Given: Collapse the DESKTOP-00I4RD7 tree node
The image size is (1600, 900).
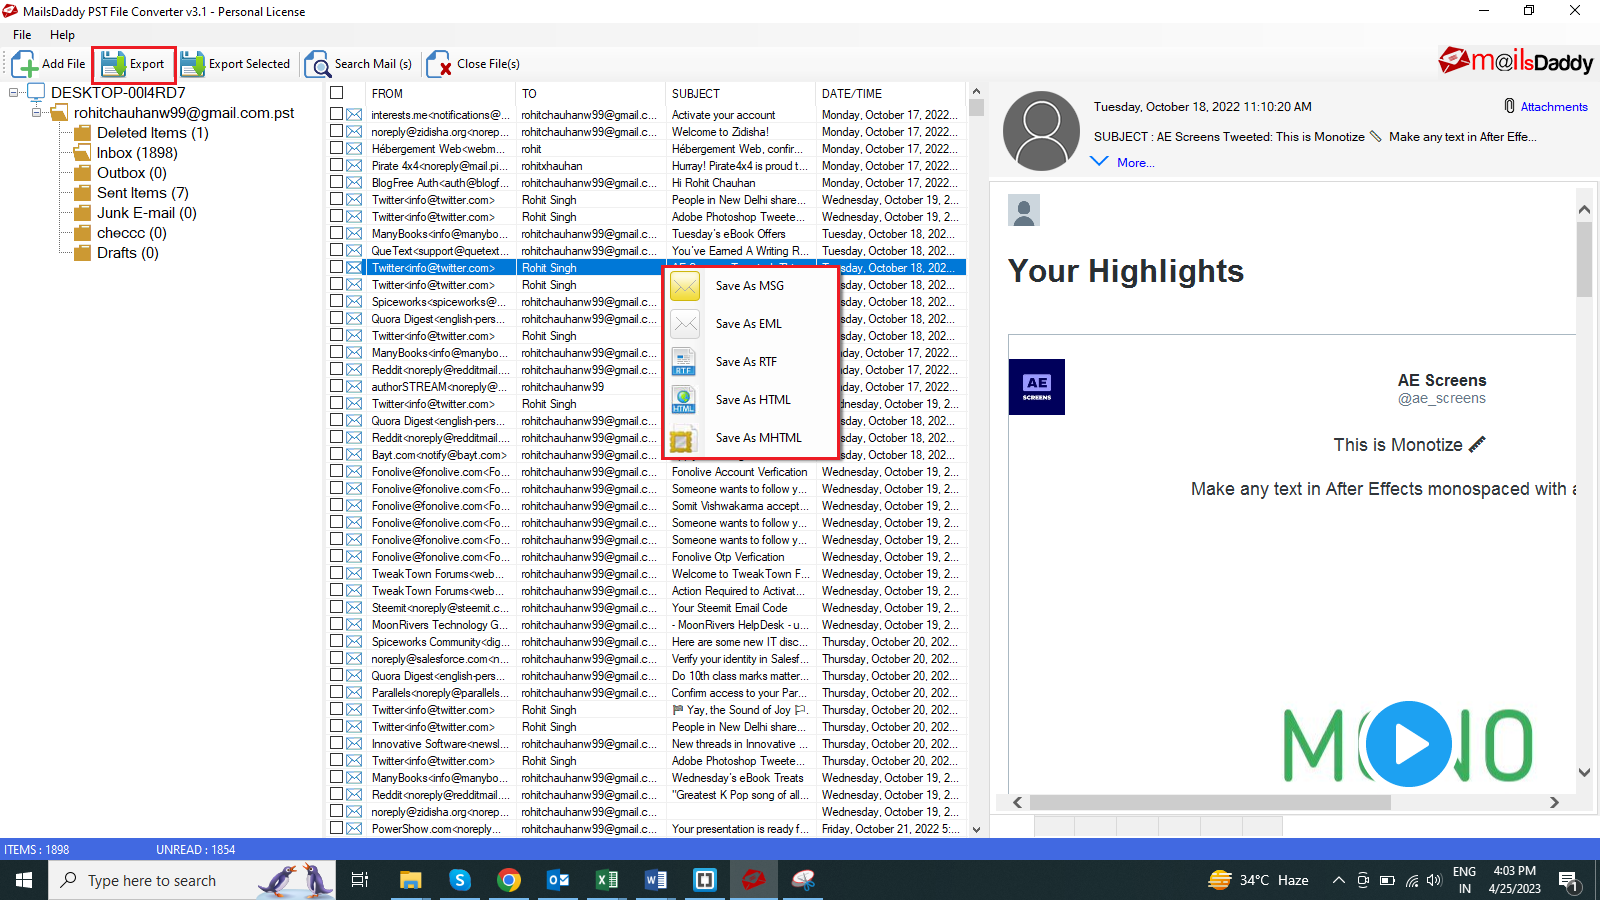Looking at the screenshot, I should (14, 93).
